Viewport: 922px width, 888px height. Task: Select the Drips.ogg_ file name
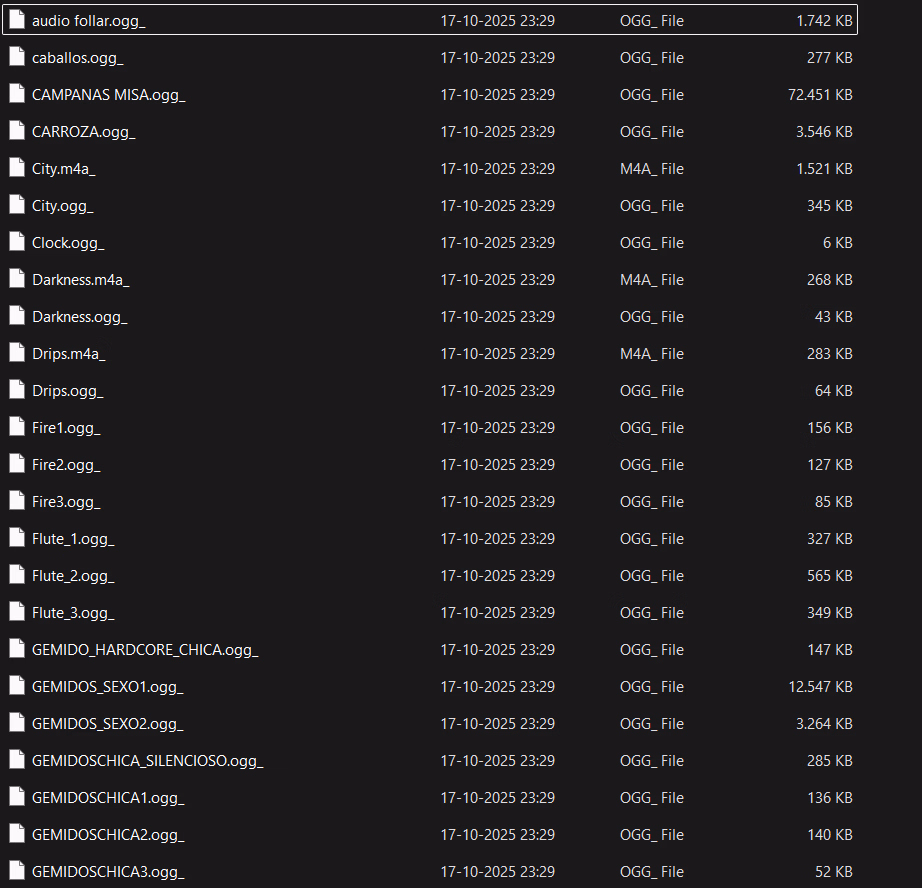point(67,391)
